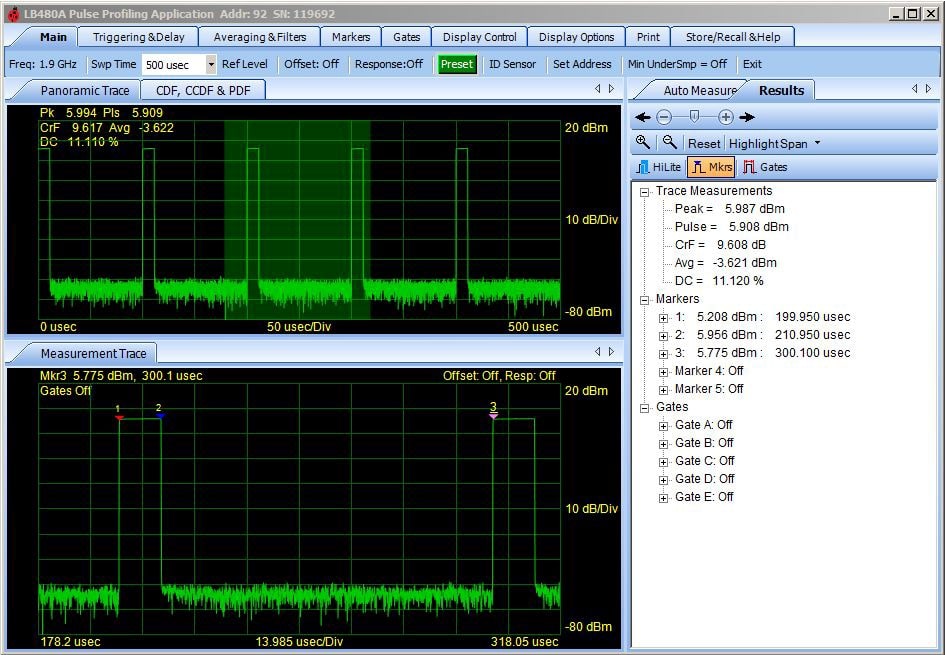This screenshot has height=655, width=945.
Task: Click the circled minus zoom button
Action: [x=664, y=117]
